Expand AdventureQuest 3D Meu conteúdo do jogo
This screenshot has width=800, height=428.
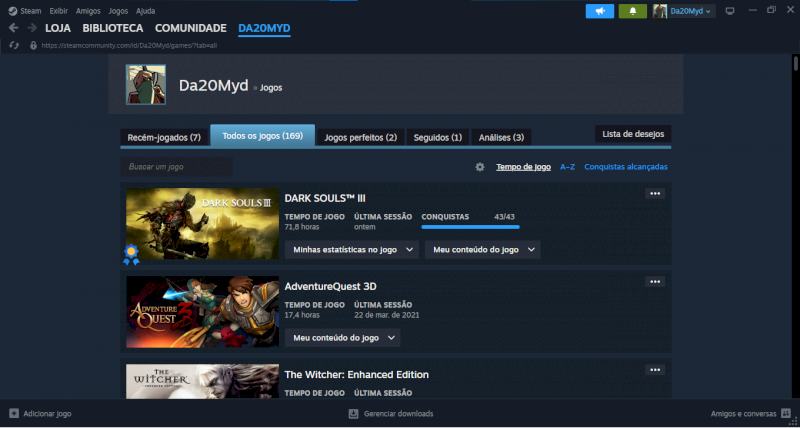pyautogui.click(x=343, y=338)
